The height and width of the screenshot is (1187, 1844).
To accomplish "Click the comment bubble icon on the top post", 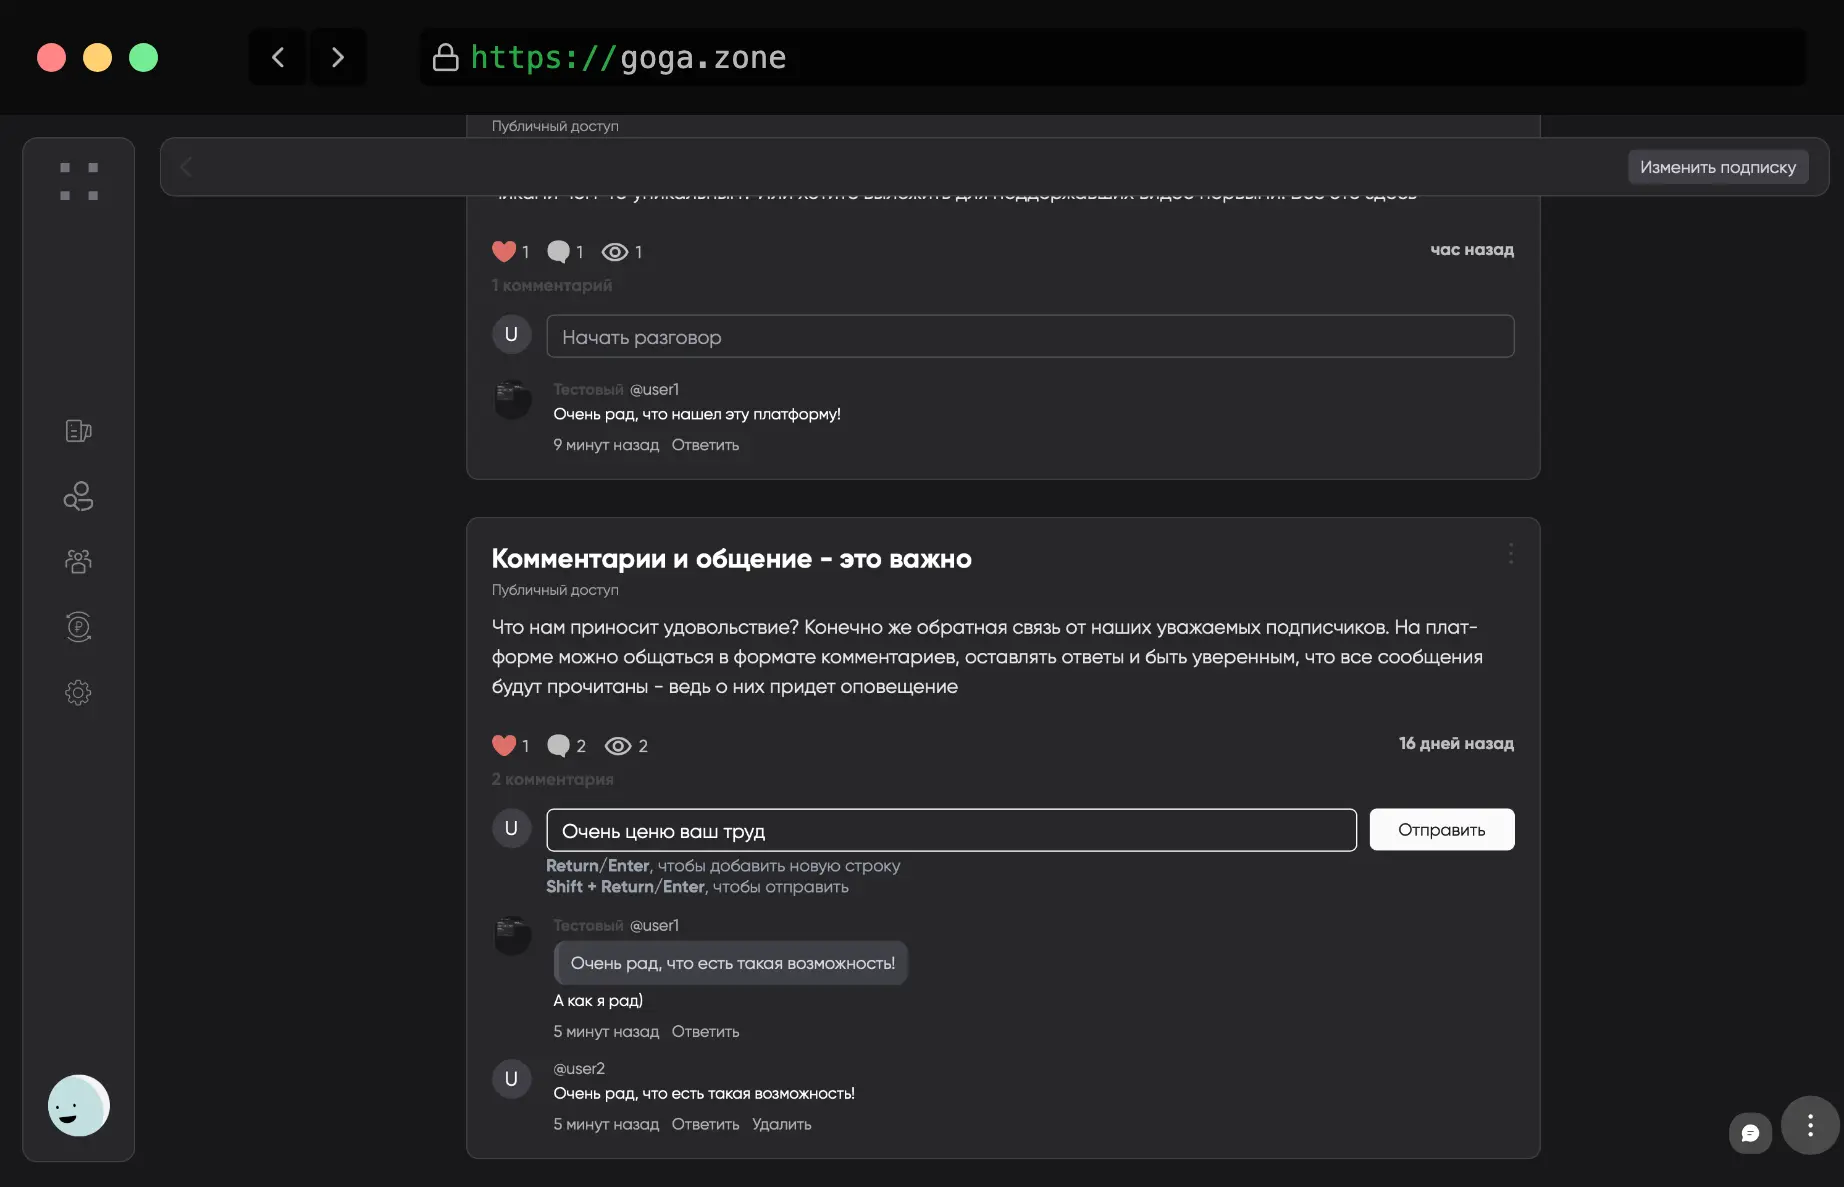I will [558, 251].
